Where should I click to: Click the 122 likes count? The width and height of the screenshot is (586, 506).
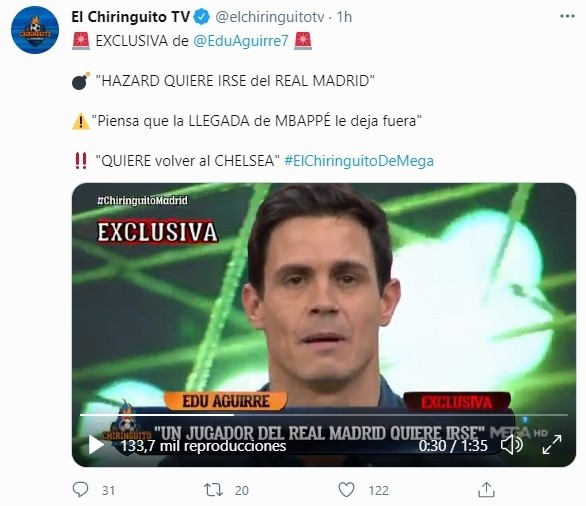pos(379,490)
